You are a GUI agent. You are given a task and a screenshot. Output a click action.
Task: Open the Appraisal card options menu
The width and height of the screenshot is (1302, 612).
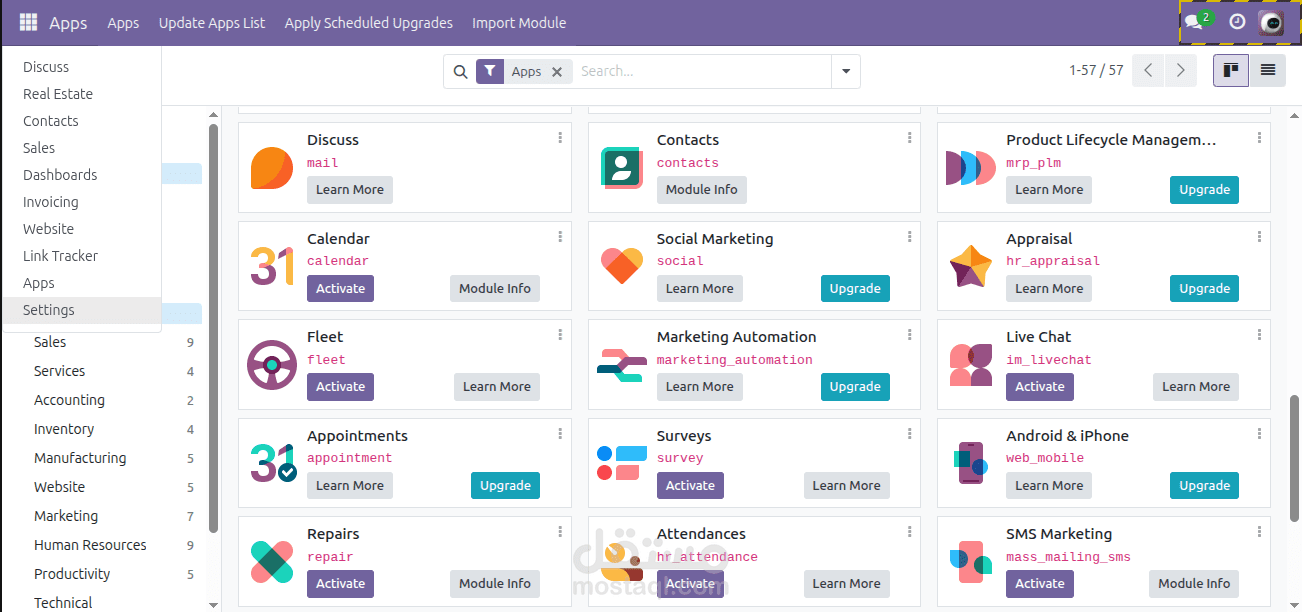(1259, 237)
